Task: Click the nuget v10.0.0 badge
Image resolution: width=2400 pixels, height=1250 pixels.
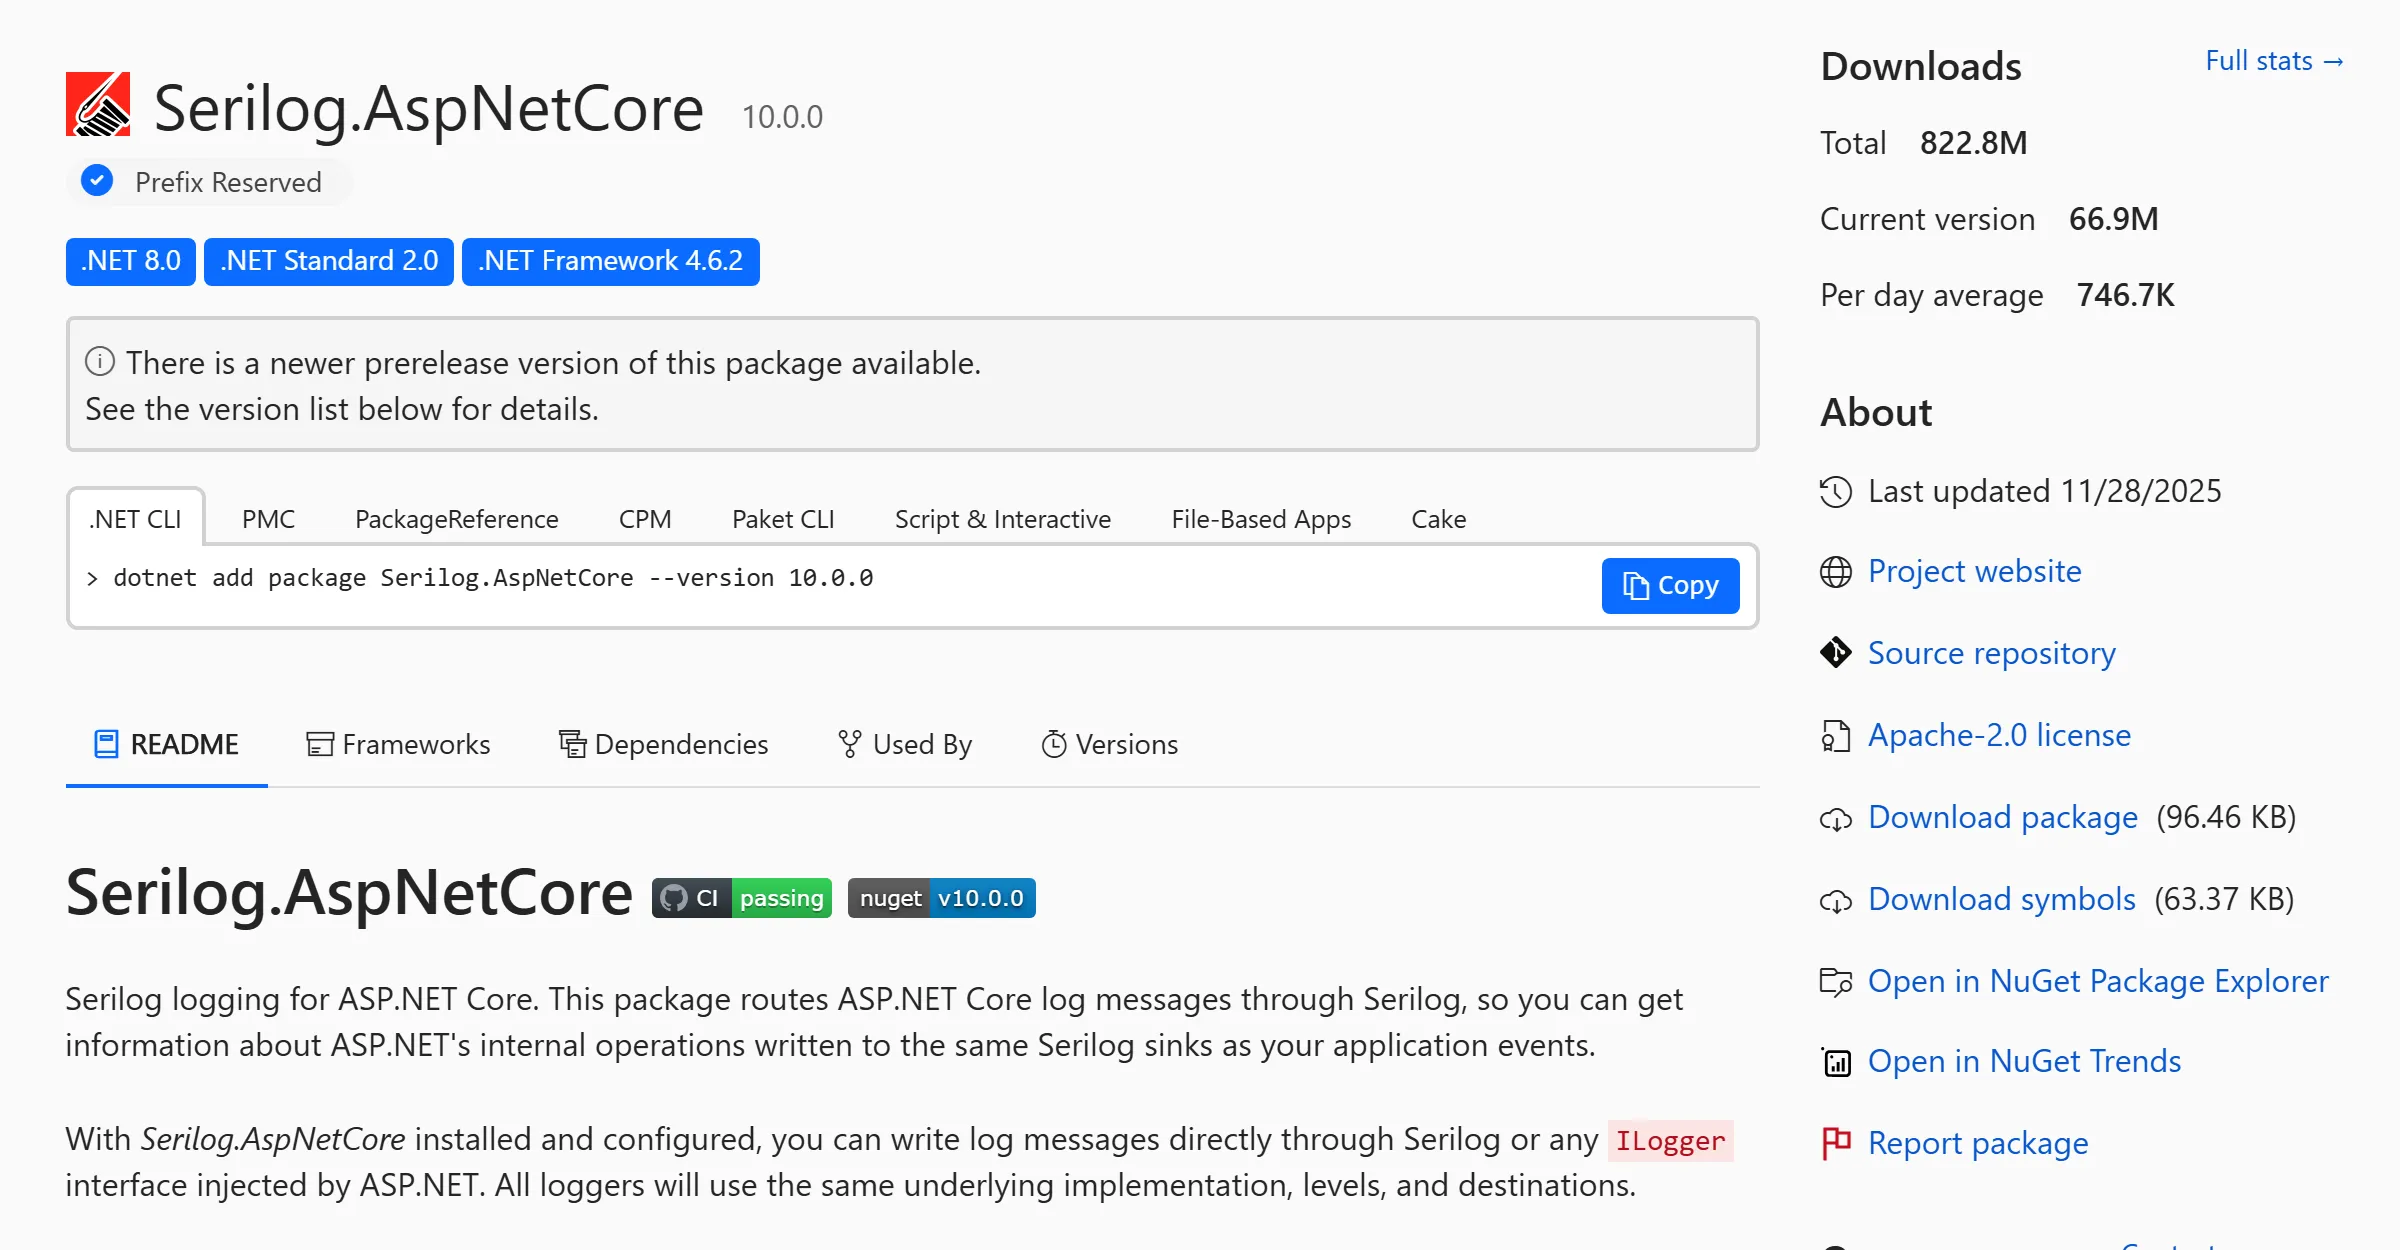Action: [x=941, y=898]
